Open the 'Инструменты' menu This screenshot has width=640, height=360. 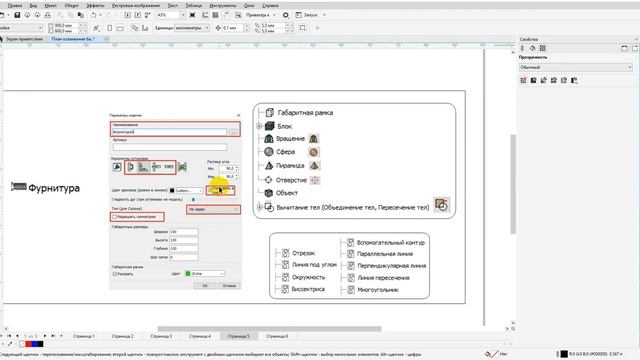223,6
